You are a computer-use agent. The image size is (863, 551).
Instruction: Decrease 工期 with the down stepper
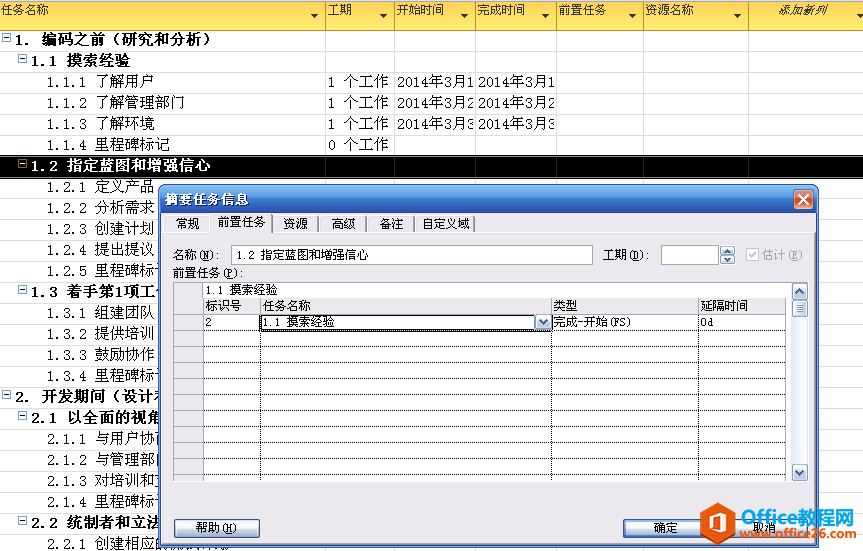(x=728, y=259)
